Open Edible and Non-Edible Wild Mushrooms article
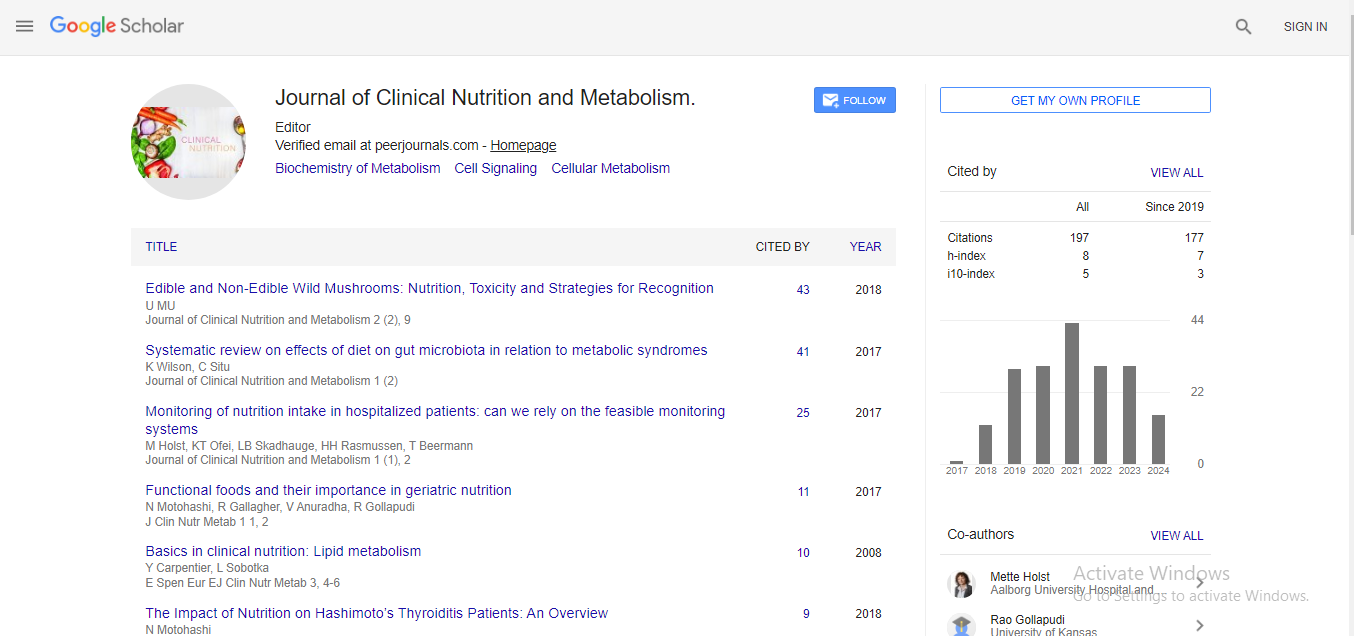This screenshot has width=1354, height=636. (x=430, y=288)
